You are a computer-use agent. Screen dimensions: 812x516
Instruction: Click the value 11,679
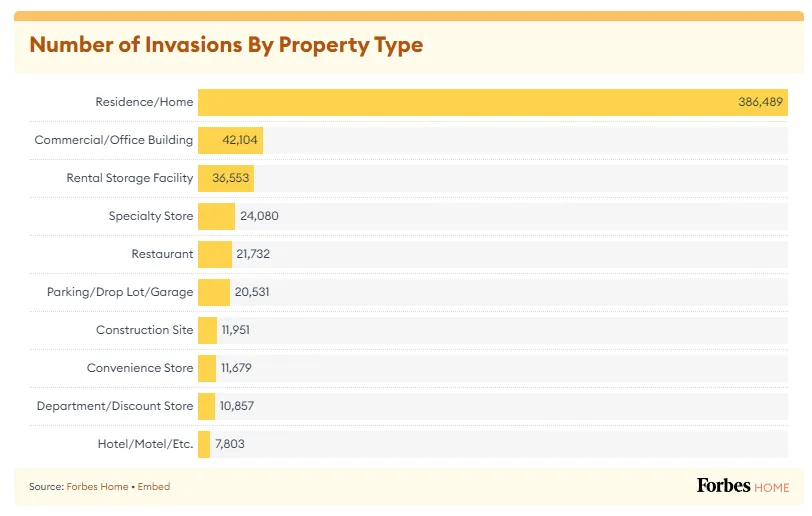click(x=236, y=368)
